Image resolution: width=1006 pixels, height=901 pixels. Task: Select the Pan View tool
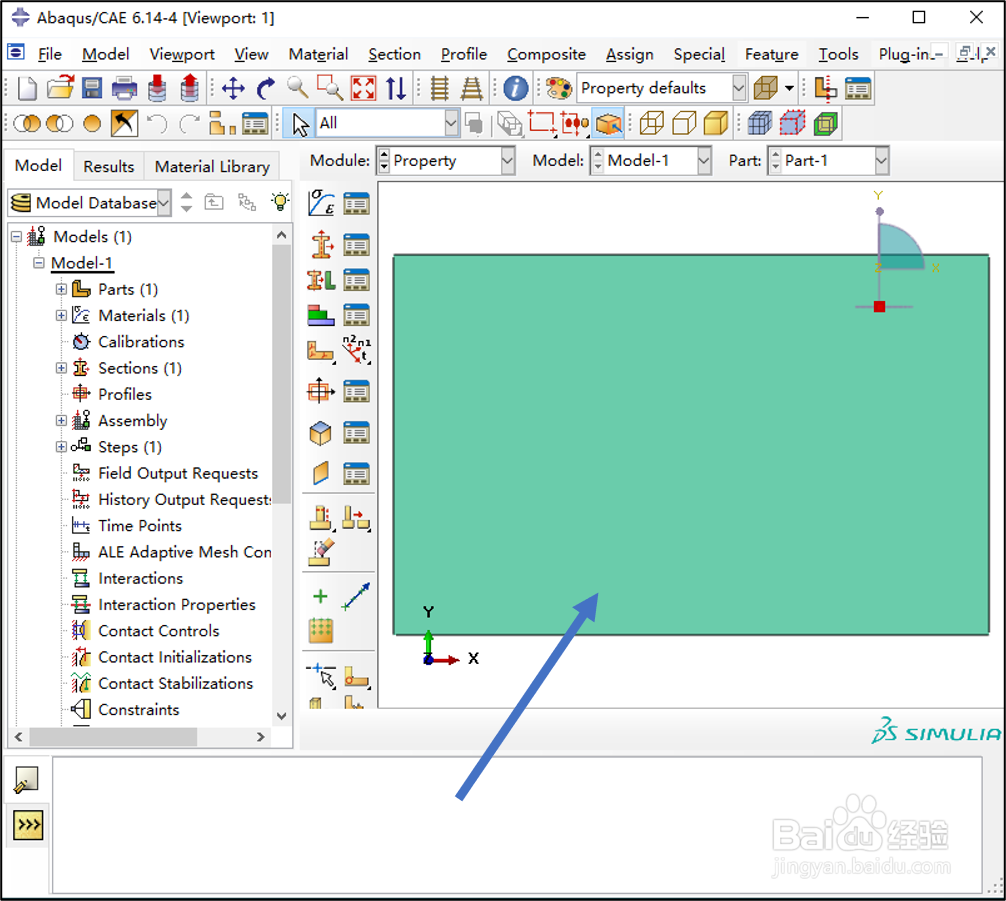pos(233,88)
